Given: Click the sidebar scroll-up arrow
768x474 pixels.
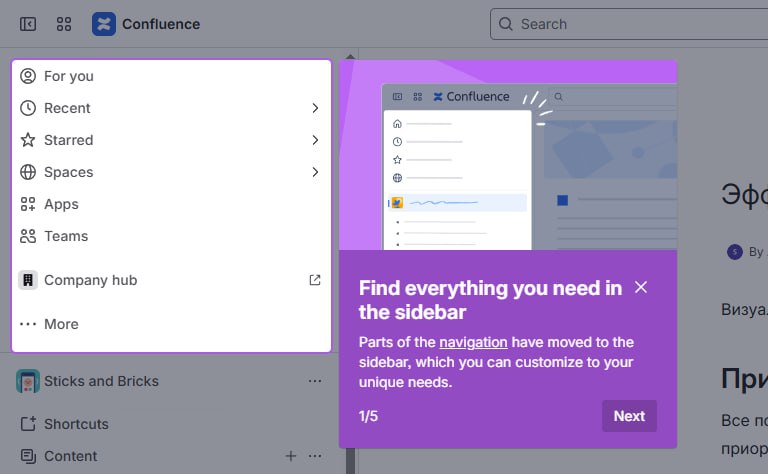Looking at the screenshot, I should tap(350, 57).
